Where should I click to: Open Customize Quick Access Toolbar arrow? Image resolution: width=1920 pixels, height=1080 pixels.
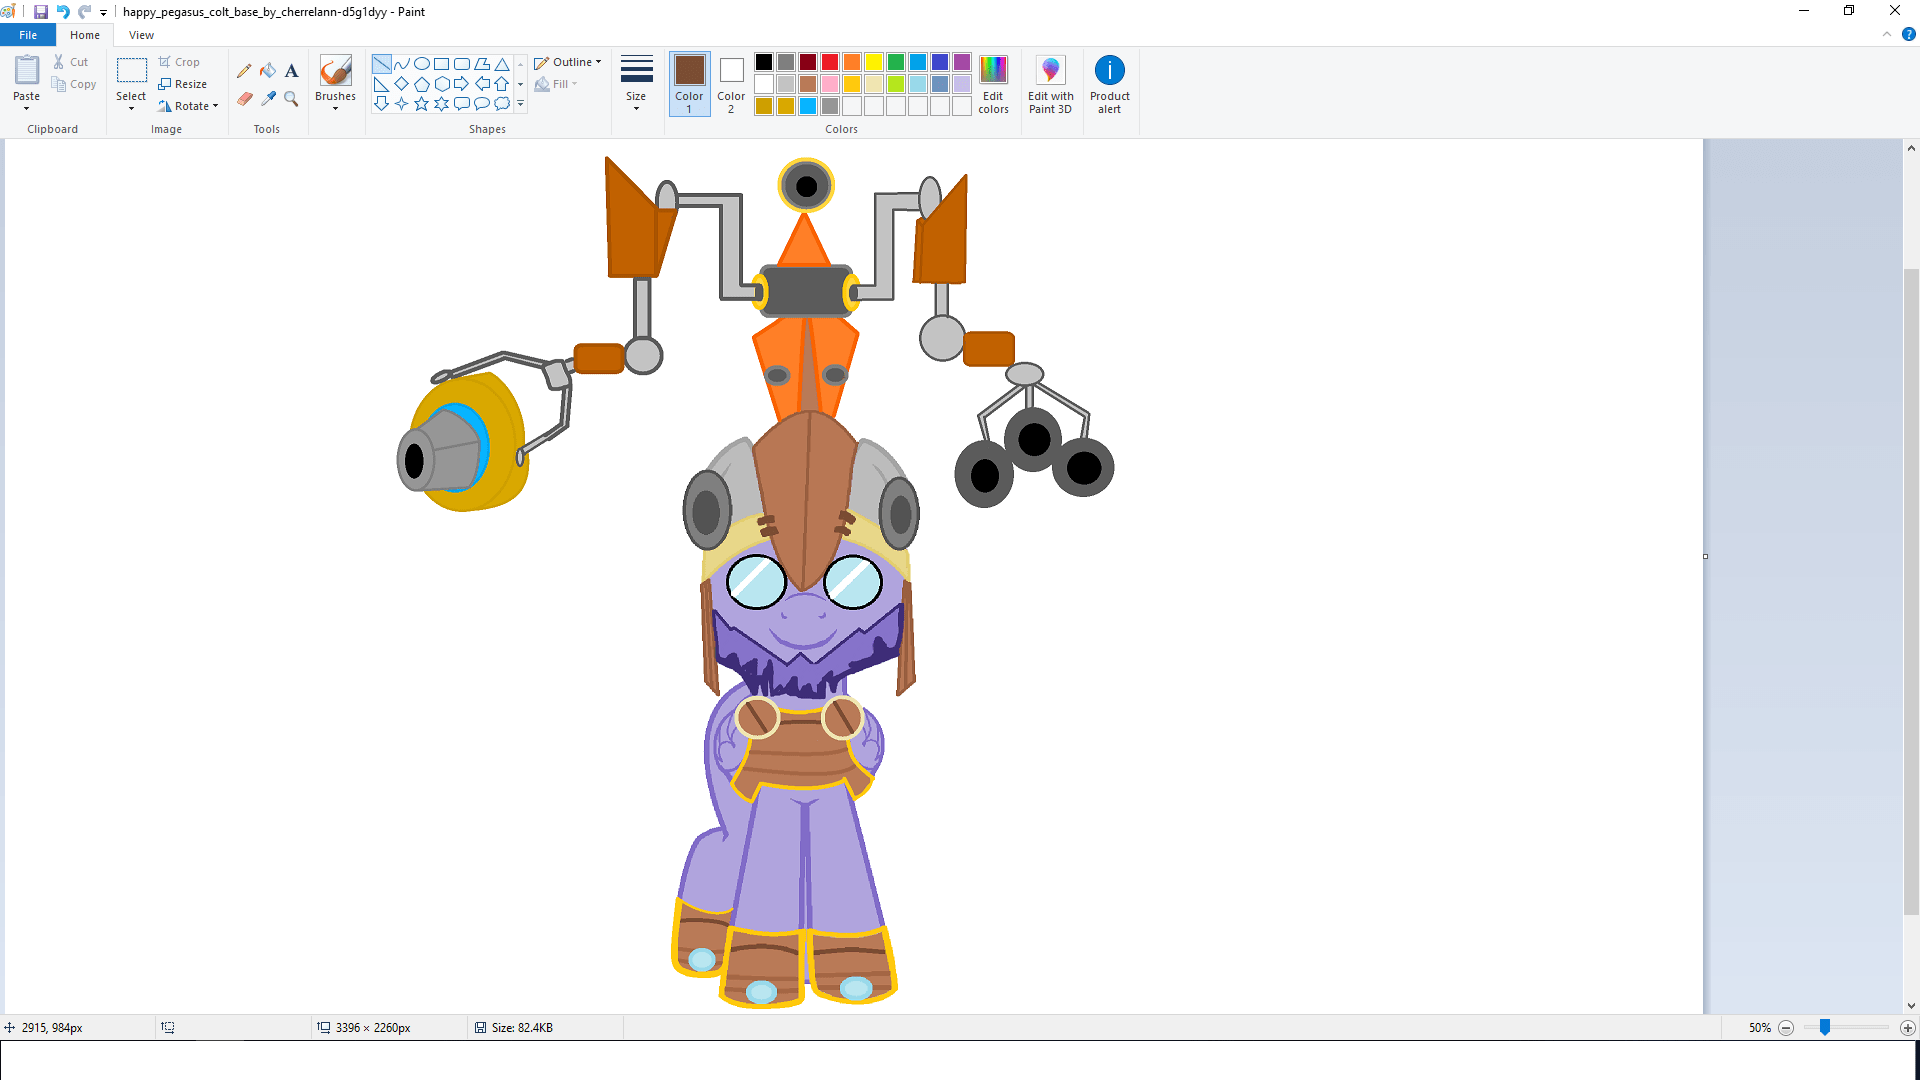pyautogui.click(x=103, y=13)
